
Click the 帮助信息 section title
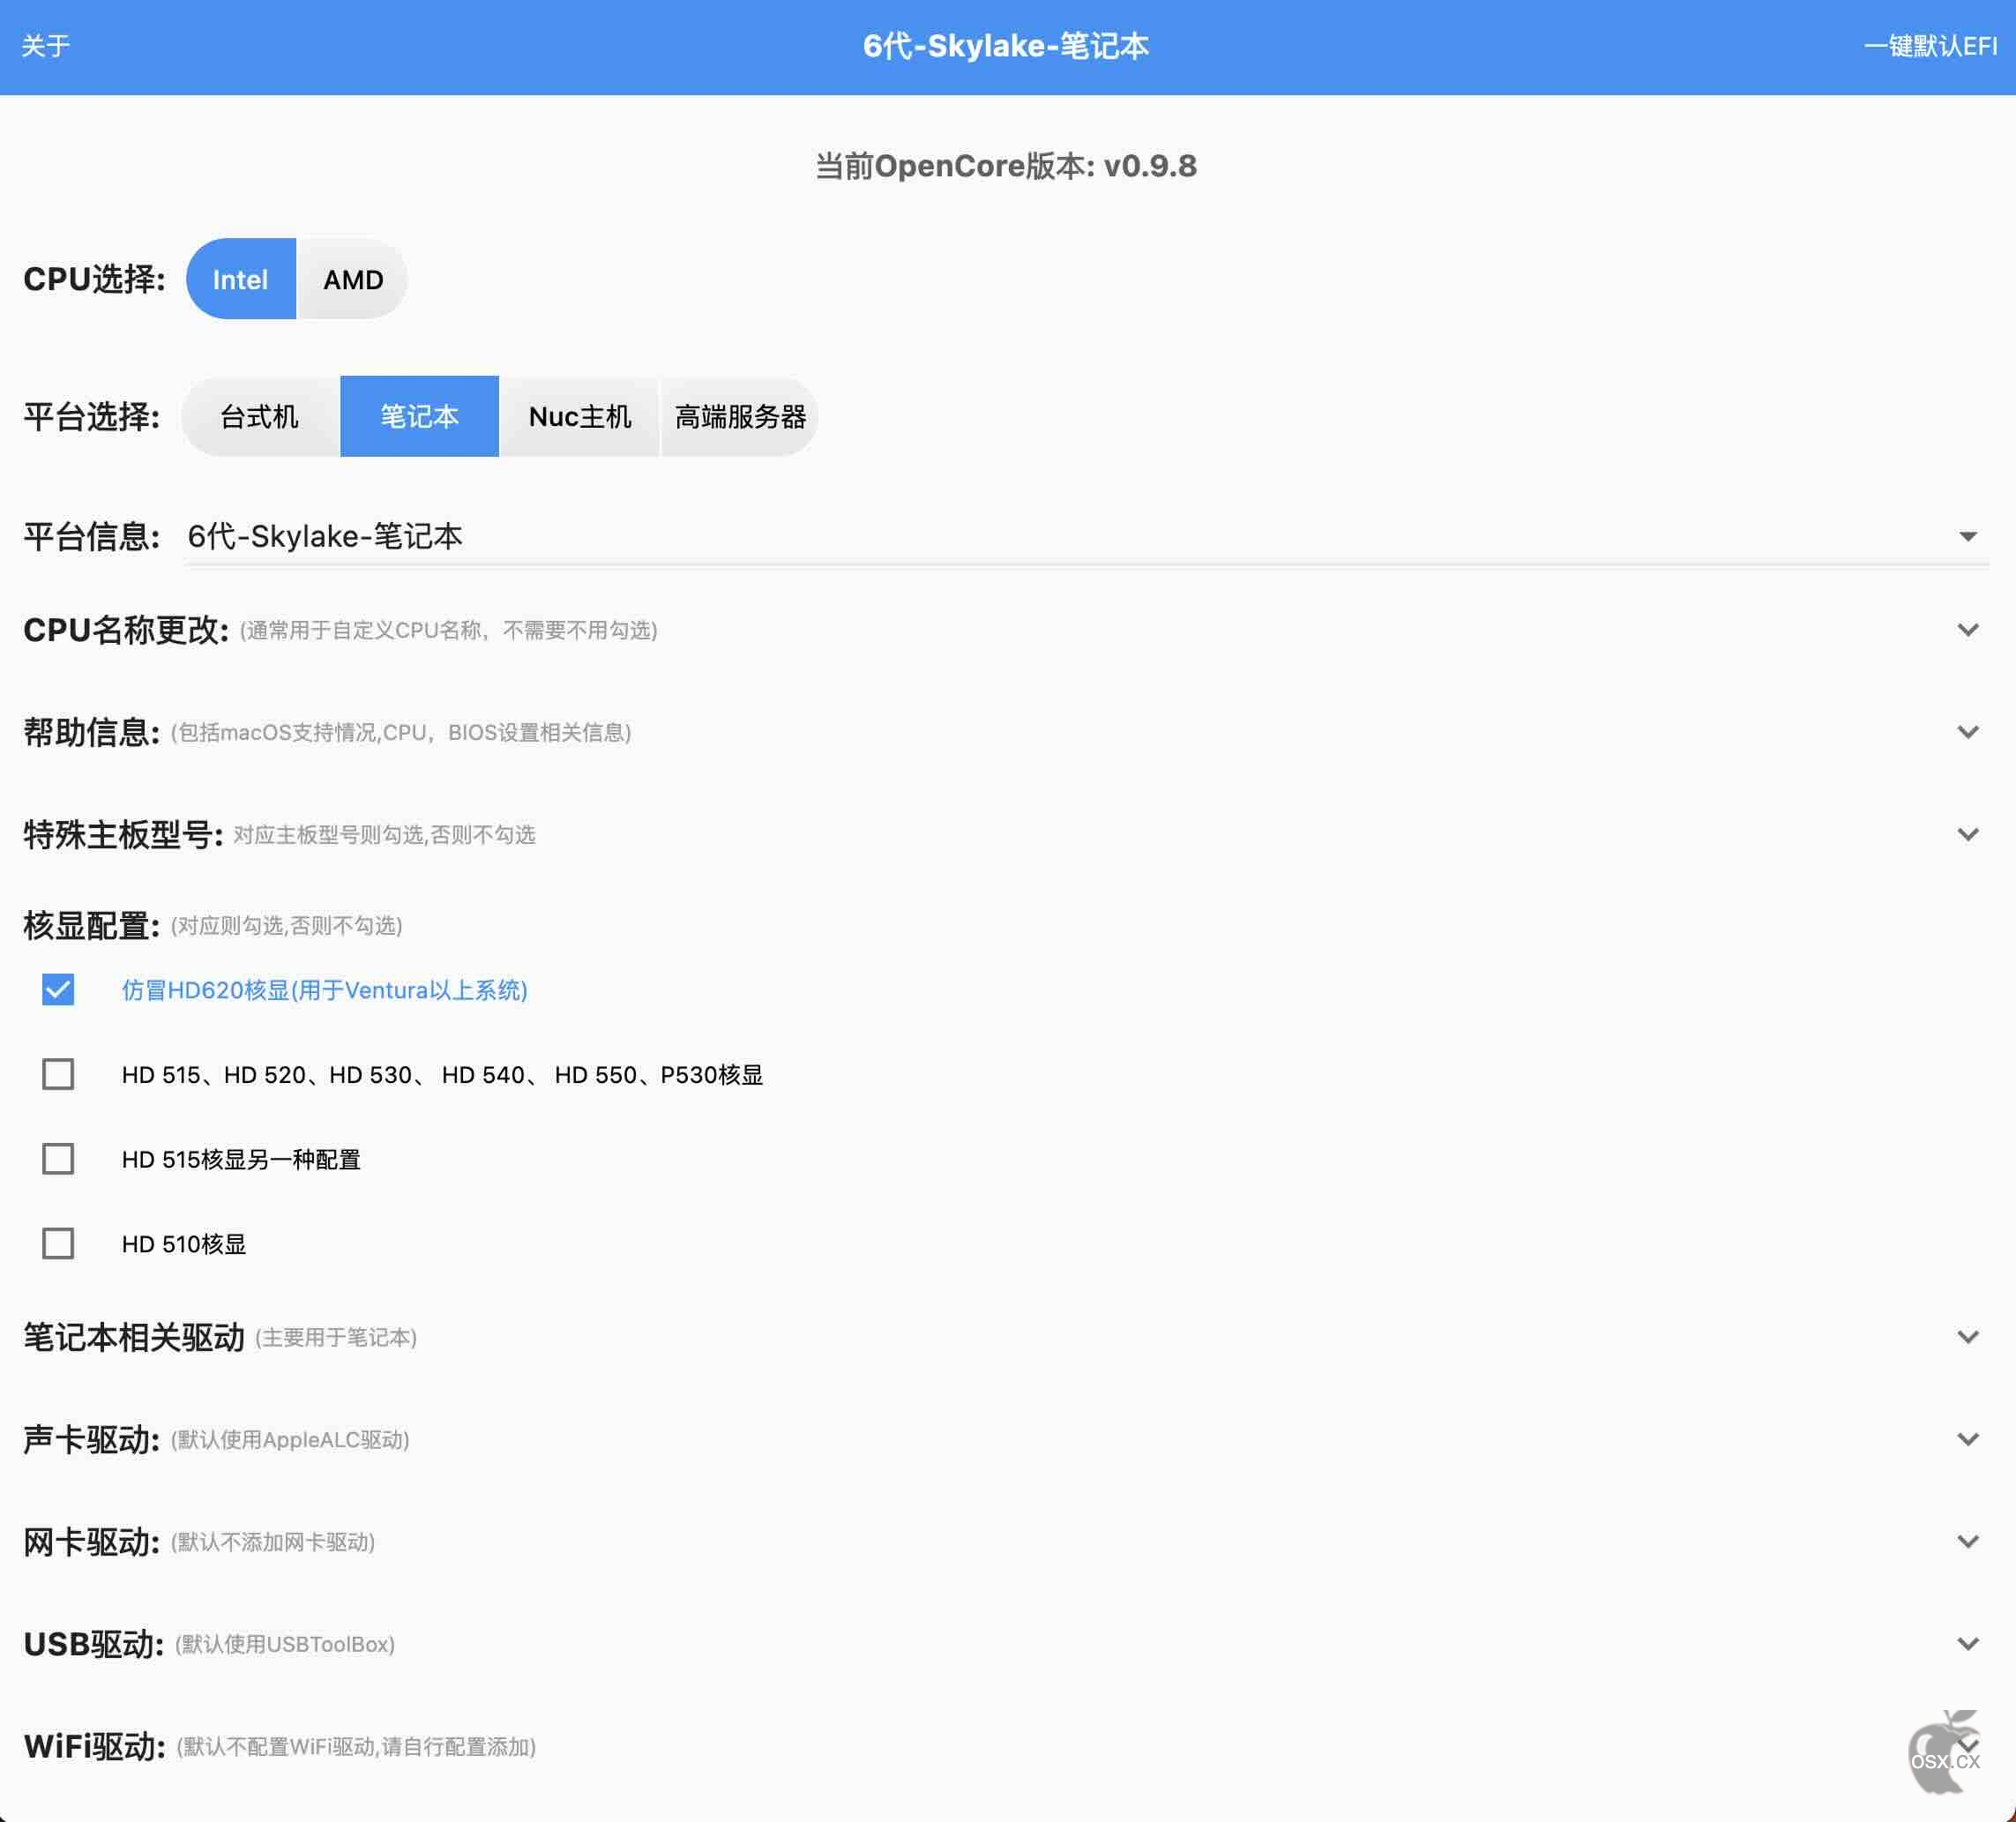pyautogui.click(x=91, y=732)
